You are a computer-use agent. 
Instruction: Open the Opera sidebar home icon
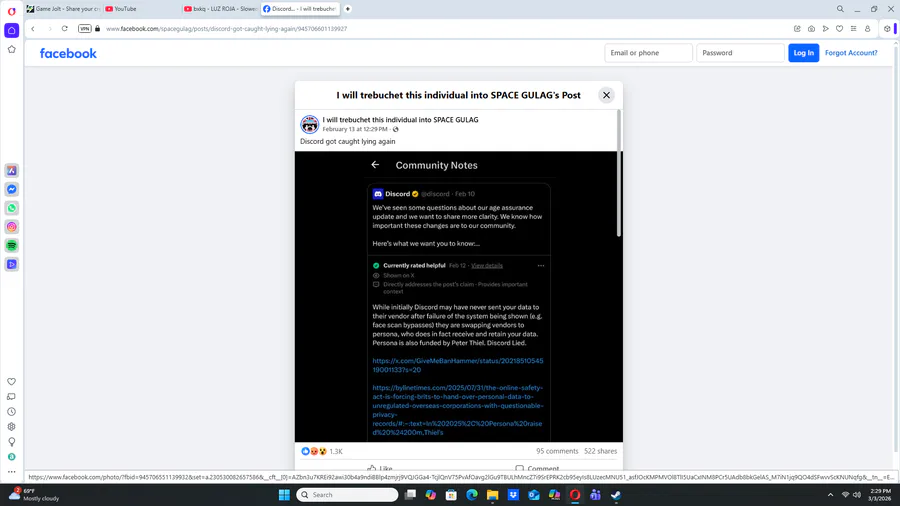(11, 30)
